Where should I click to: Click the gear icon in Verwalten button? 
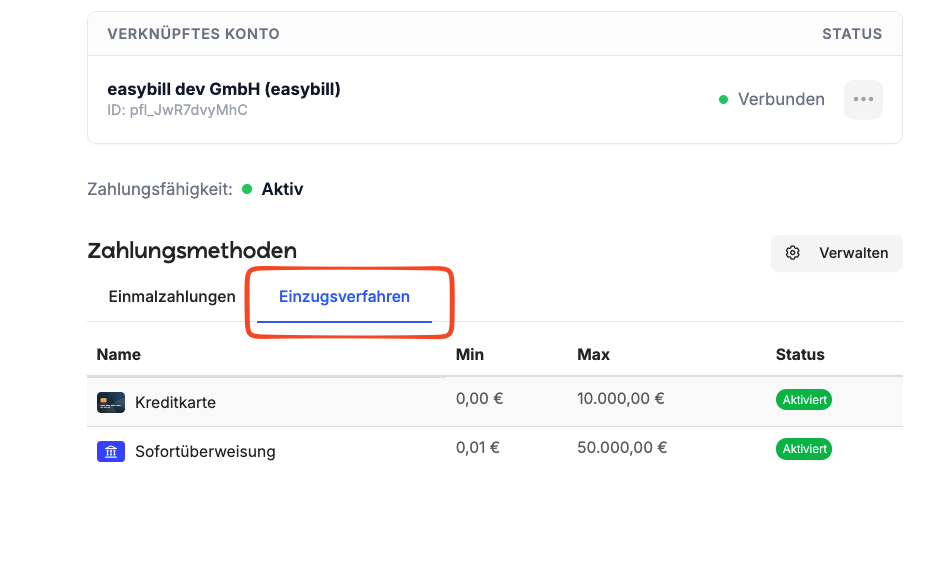792,253
